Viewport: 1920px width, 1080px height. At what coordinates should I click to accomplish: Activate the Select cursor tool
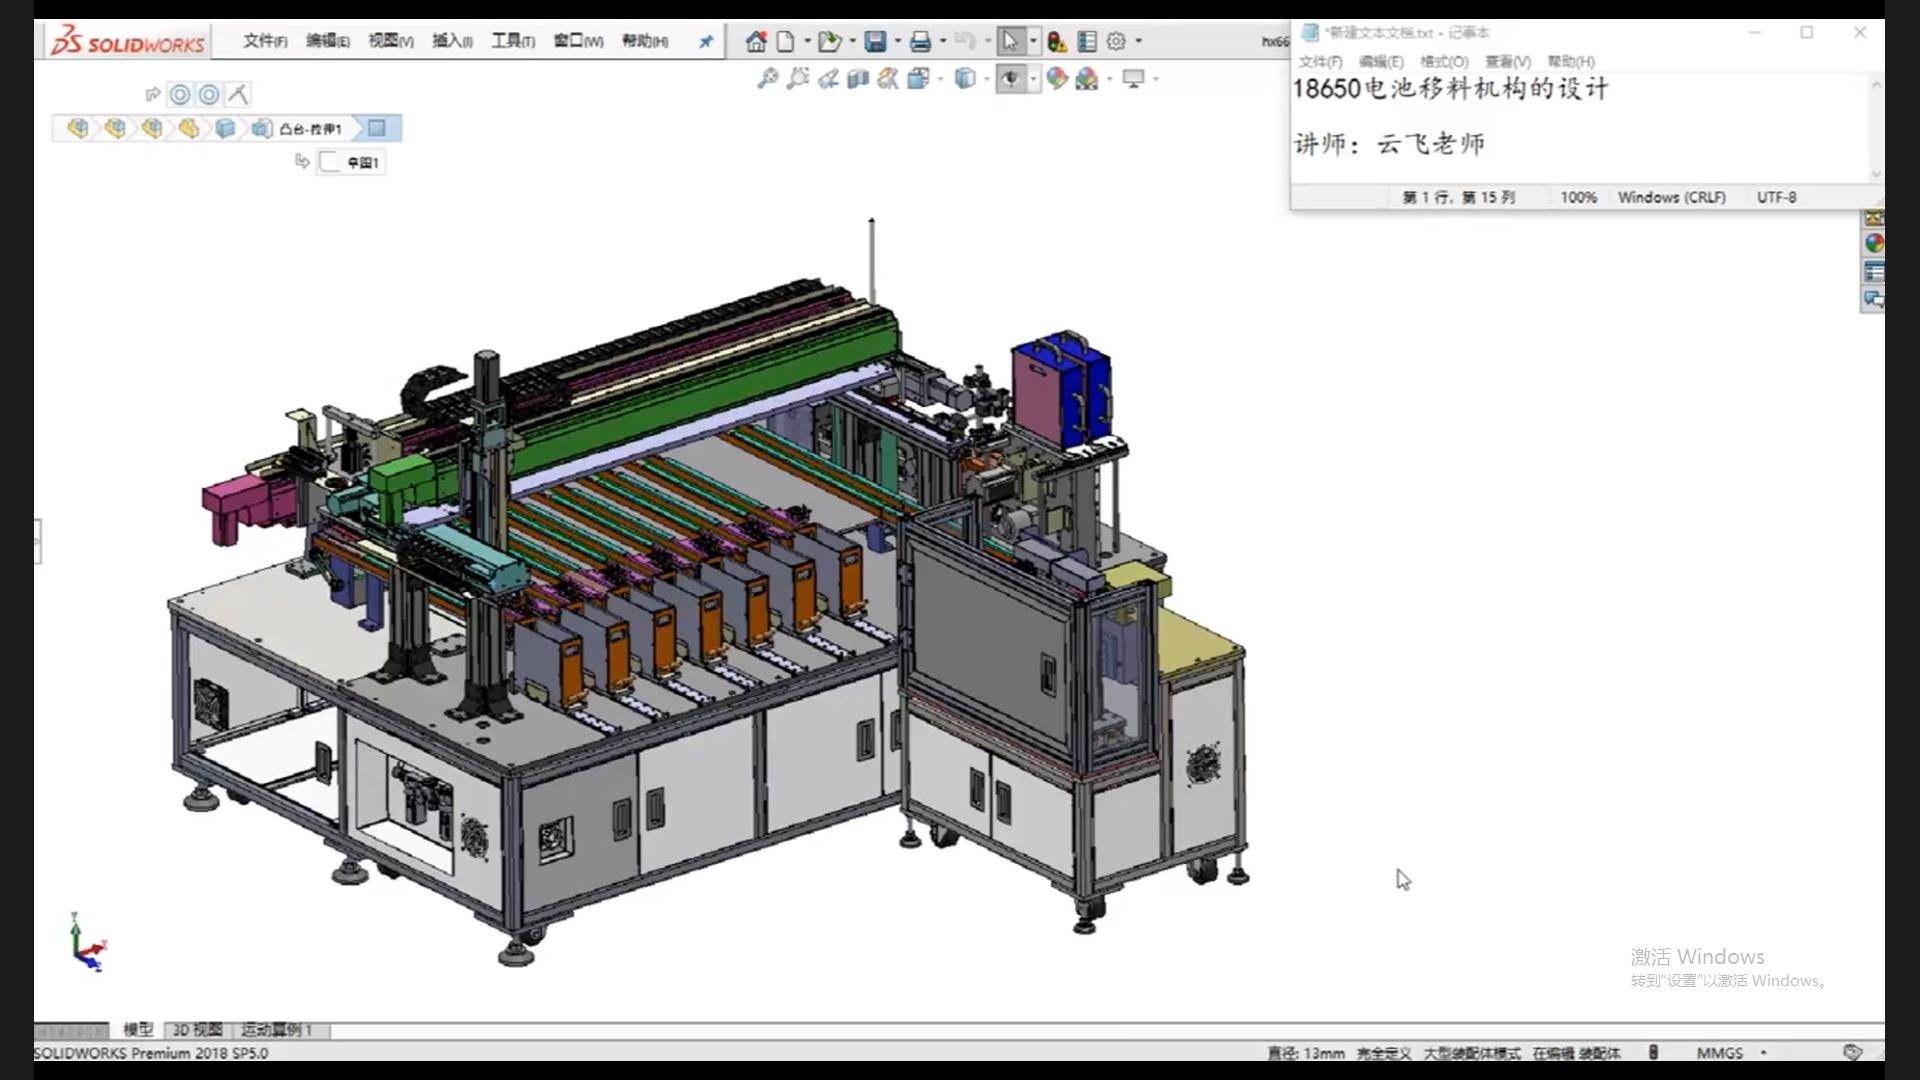click(1010, 41)
